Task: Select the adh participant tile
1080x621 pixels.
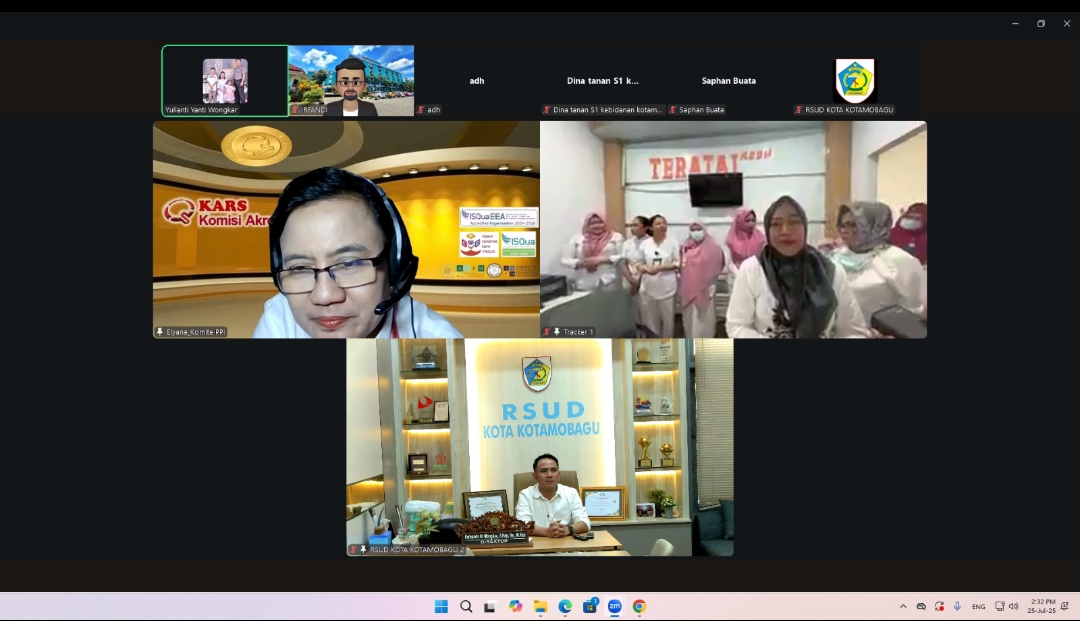Action: [x=477, y=81]
